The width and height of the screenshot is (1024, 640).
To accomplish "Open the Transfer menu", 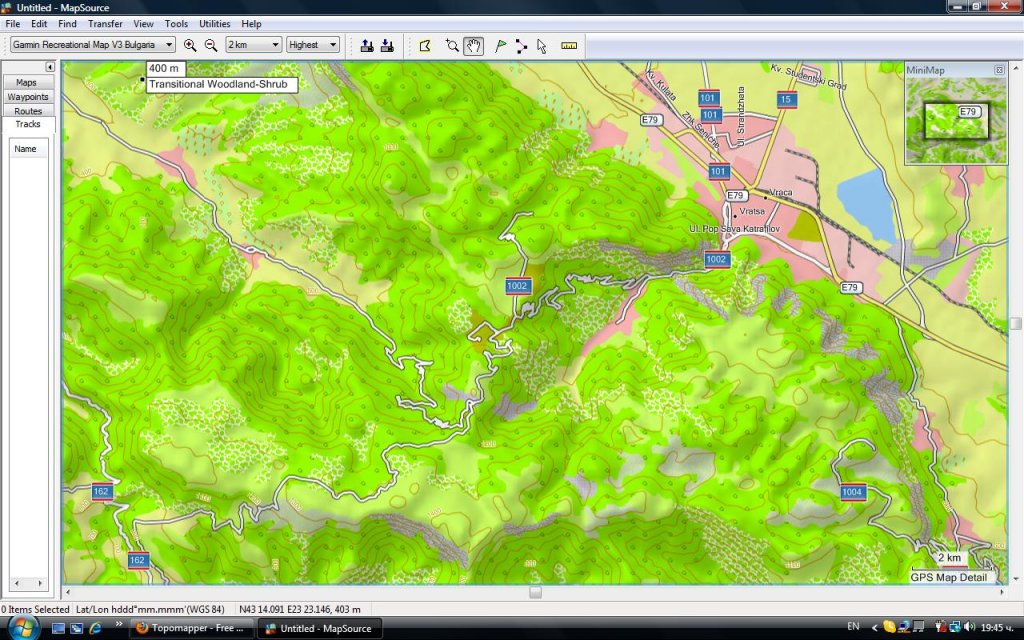I will pyautogui.click(x=105, y=23).
